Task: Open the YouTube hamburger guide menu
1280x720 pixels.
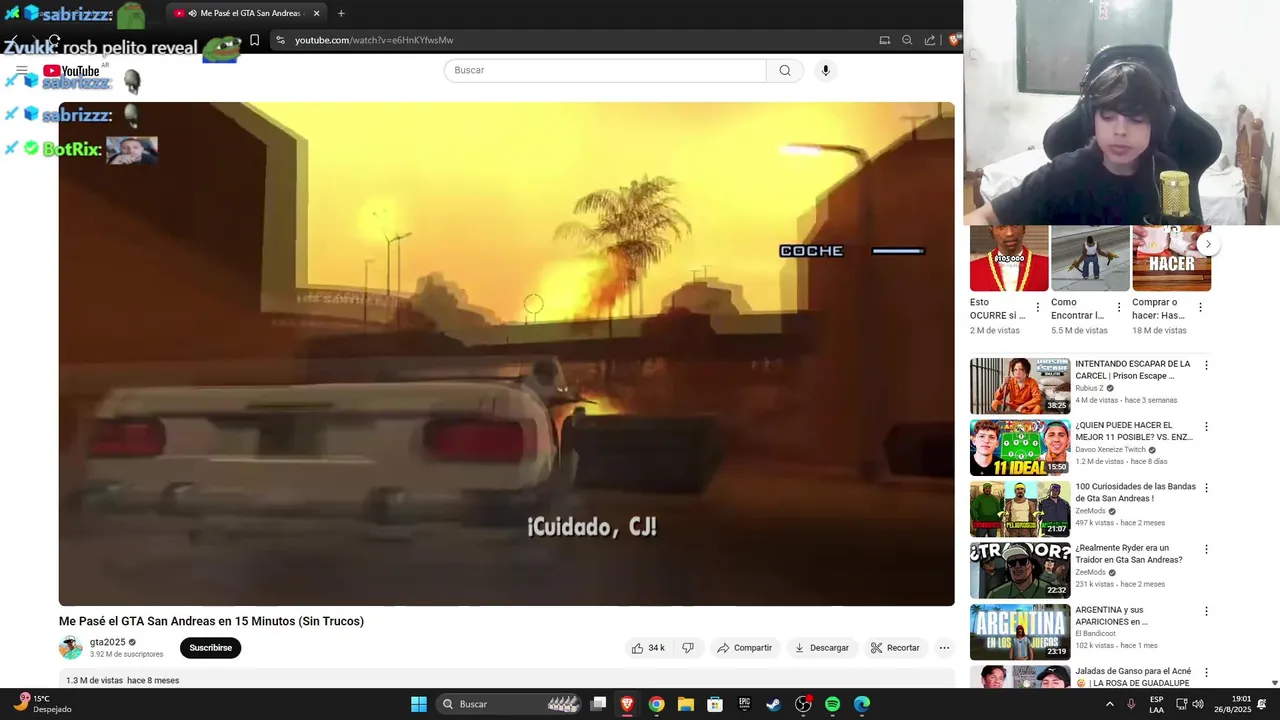Action: 21,71
